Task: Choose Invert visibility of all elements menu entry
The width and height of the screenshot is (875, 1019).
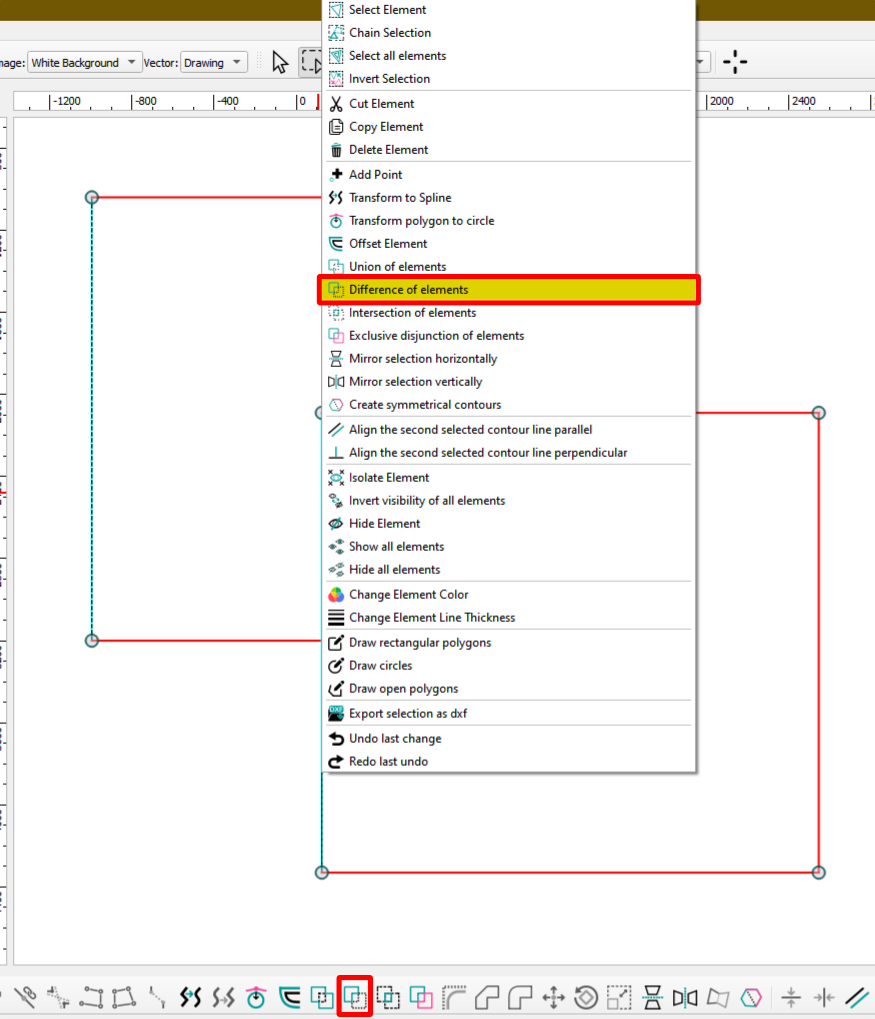Action: click(426, 500)
